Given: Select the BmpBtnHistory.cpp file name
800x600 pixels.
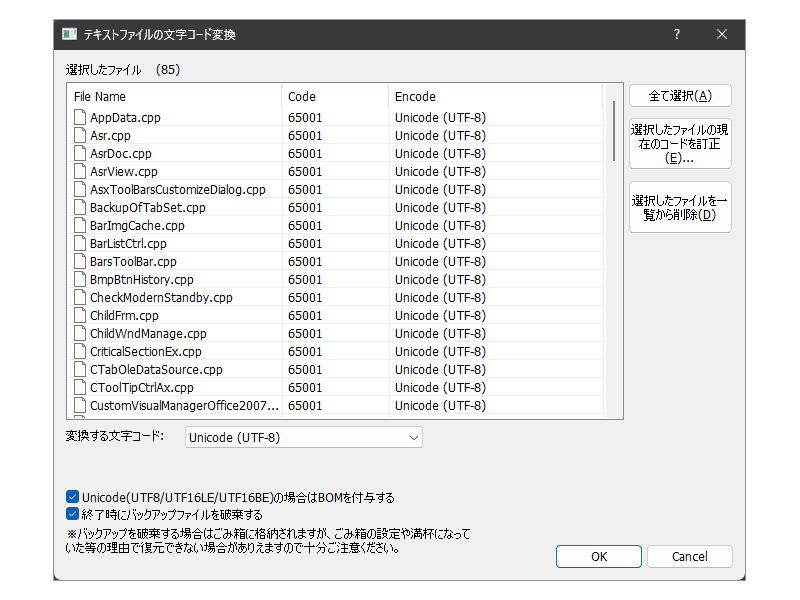Looking at the screenshot, I should coord(141,279).
